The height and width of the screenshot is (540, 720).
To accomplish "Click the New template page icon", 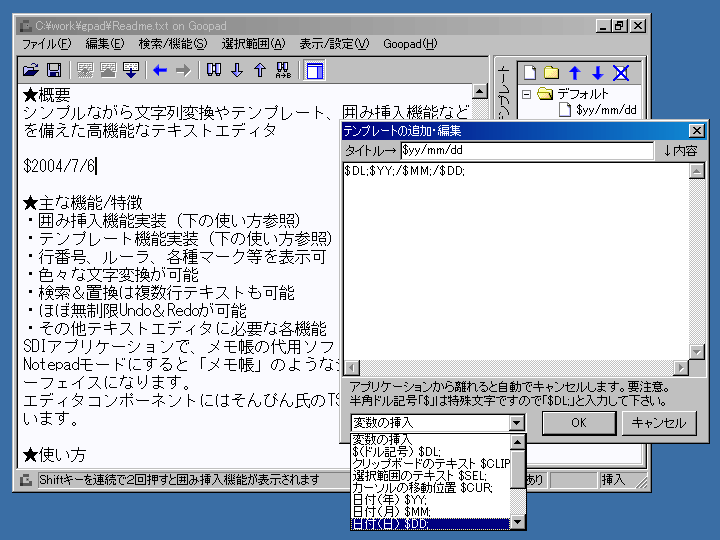I will click(530, 73).
